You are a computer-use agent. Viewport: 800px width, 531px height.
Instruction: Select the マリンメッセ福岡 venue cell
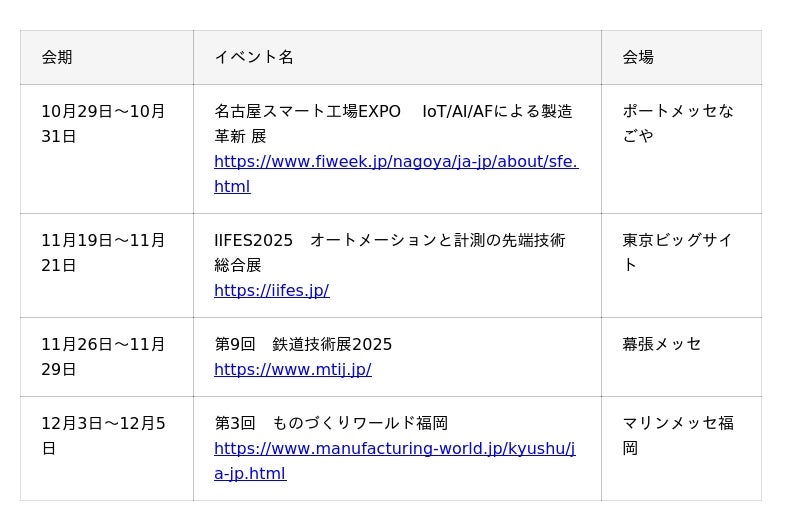click(x=677, y=435)
